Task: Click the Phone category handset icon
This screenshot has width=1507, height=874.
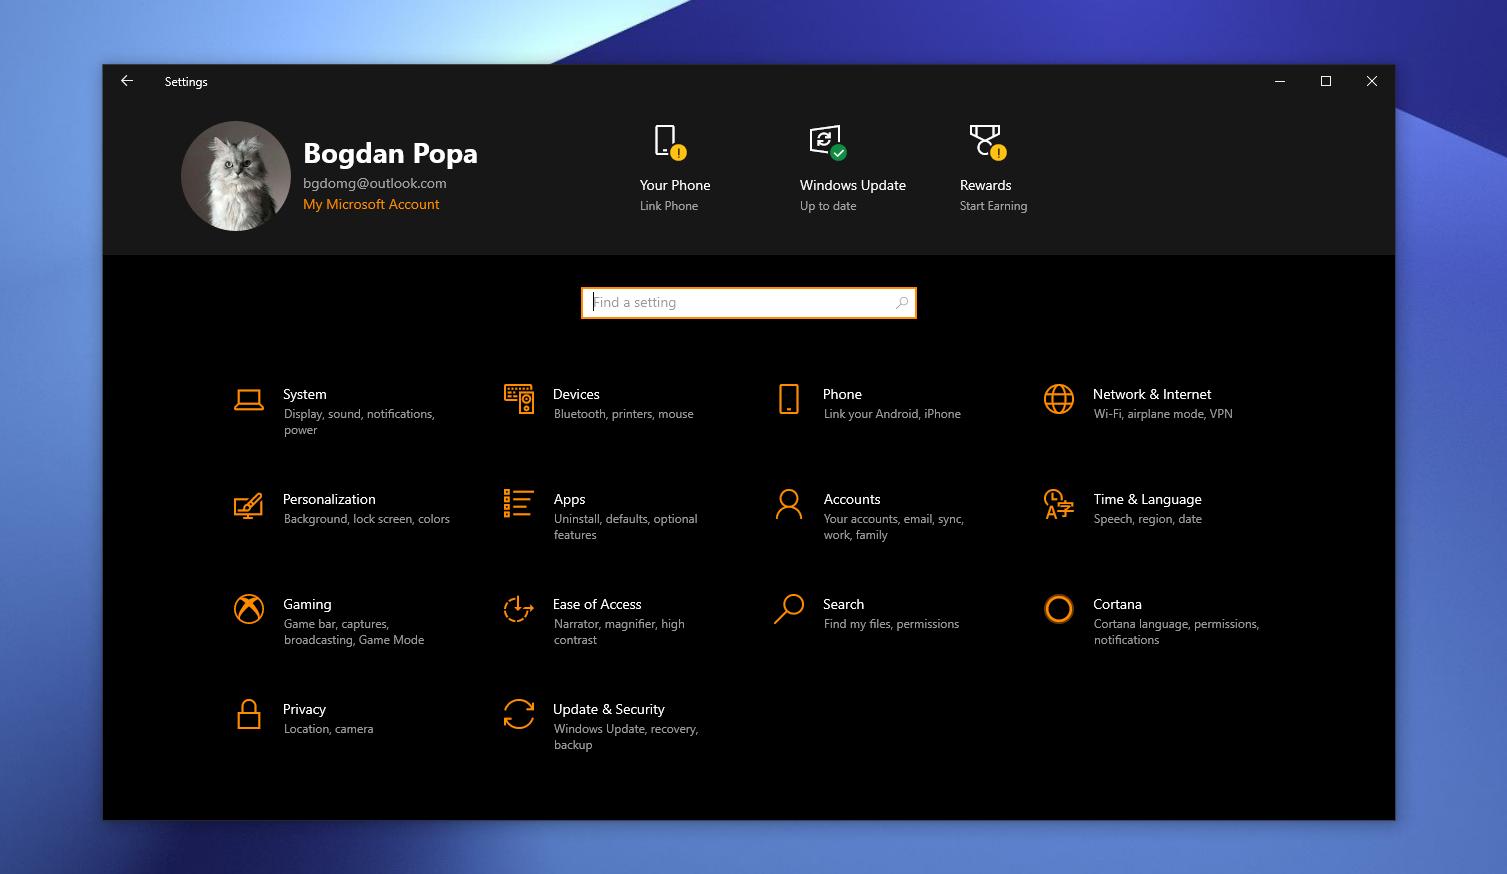Action: pos(789,399)
